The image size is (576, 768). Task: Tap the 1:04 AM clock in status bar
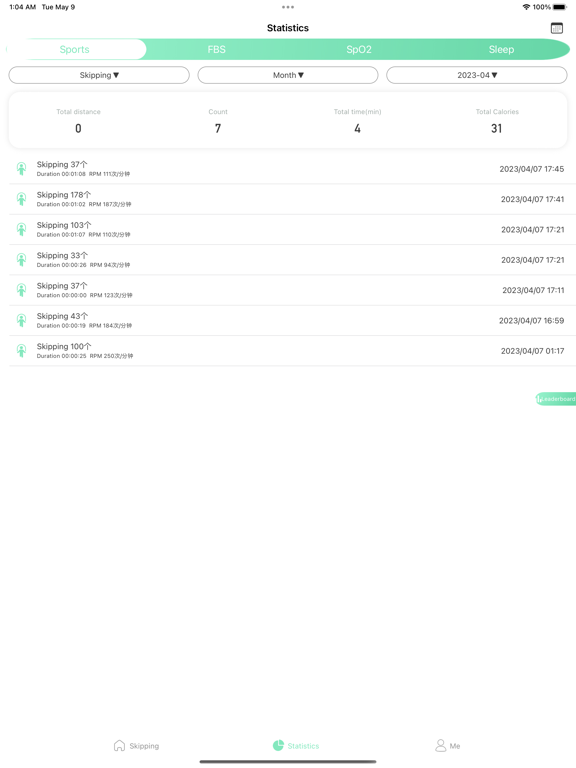[x=23, y=7]
